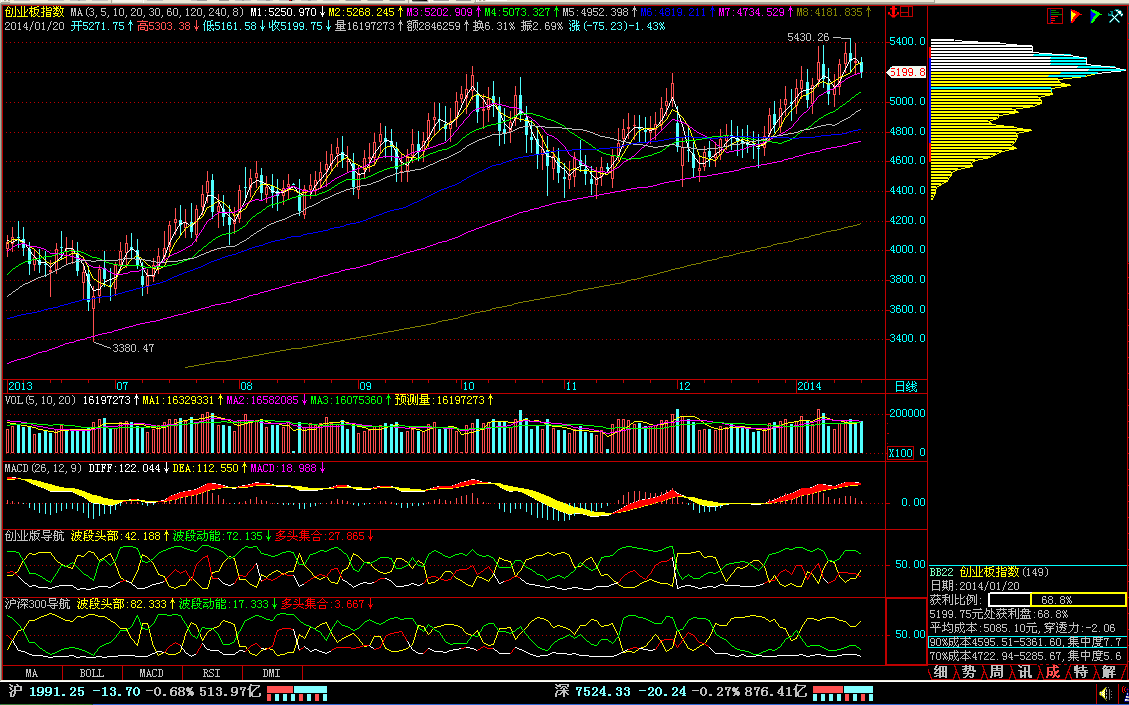Click the M3:5202.909 moving average value
Viewport: 1129px width, 705px height.
tap(441, 12)
